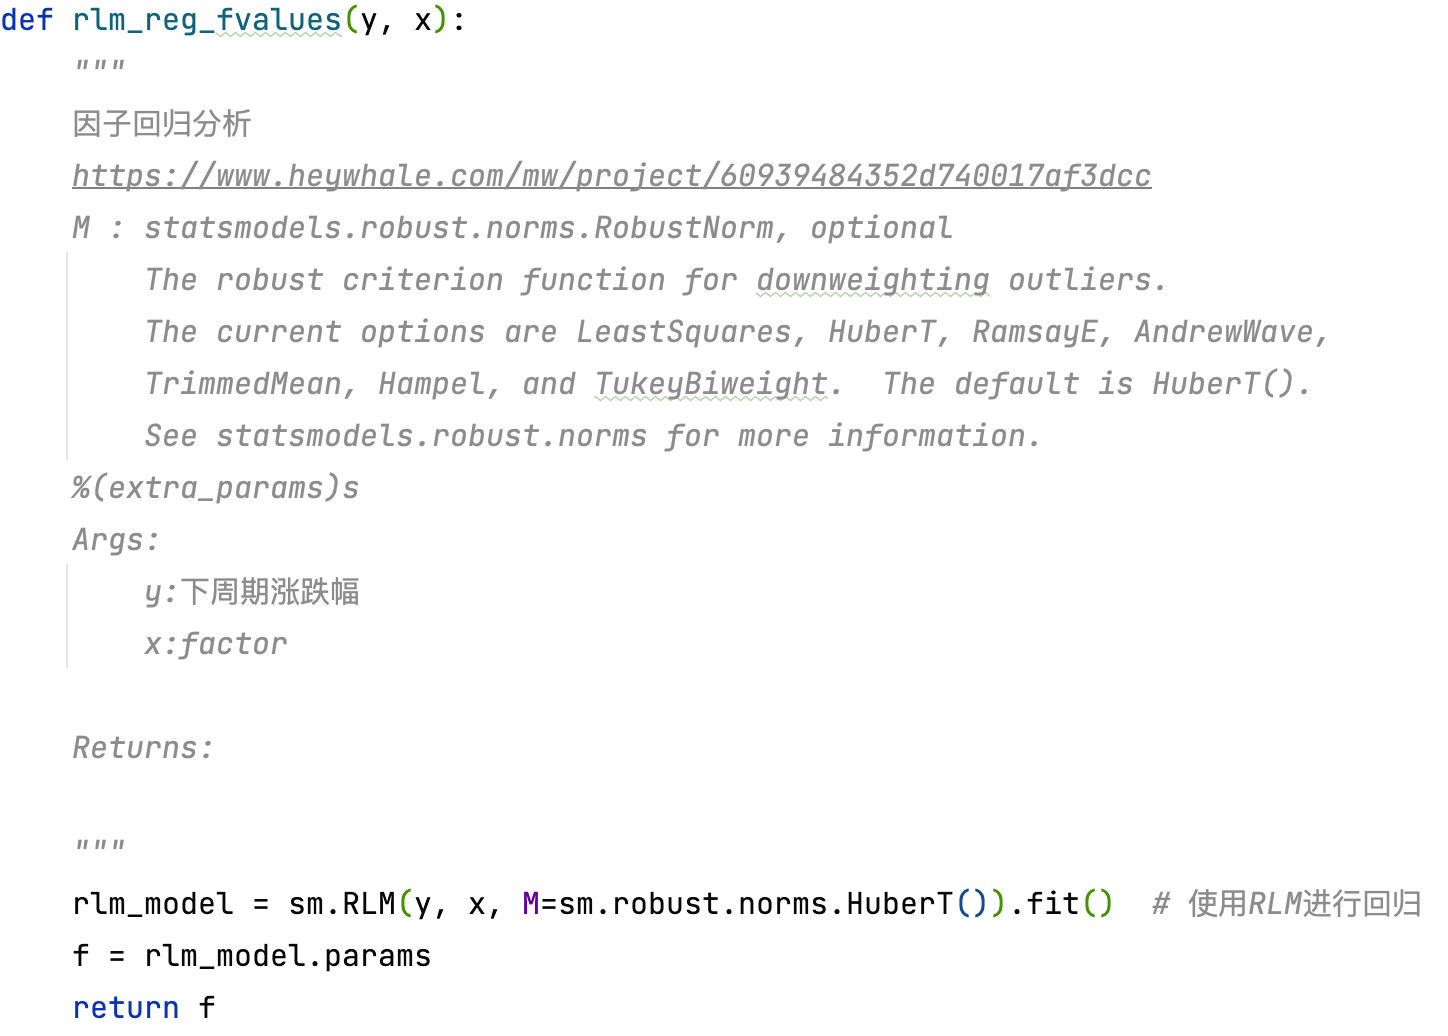
Task: Click the Returns: docstring heading
Action: pyautogui.click(x=143, y=748)
